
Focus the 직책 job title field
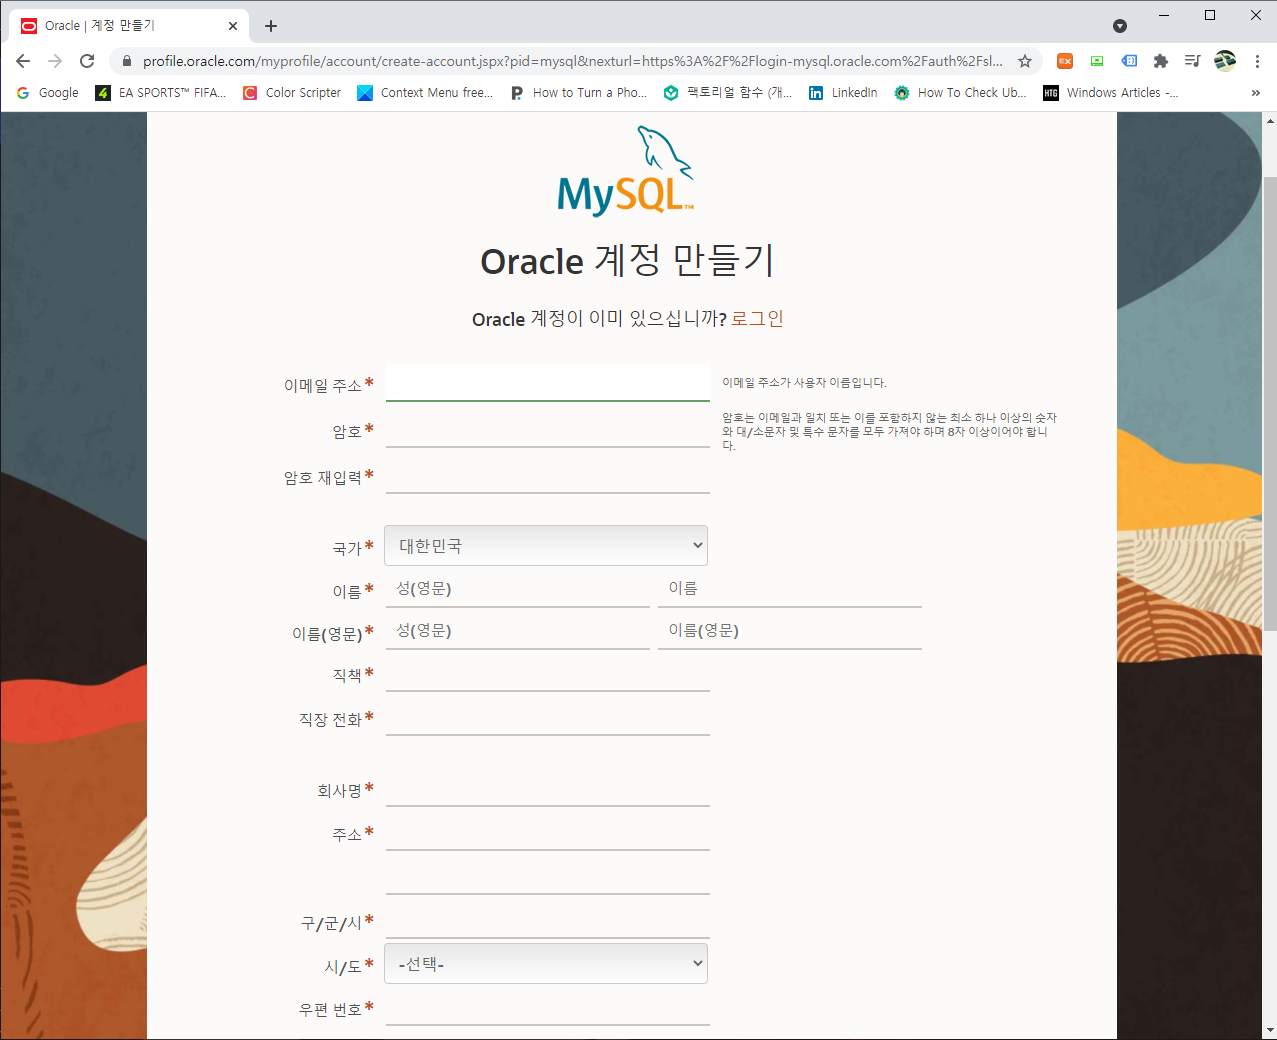(548, 674)
